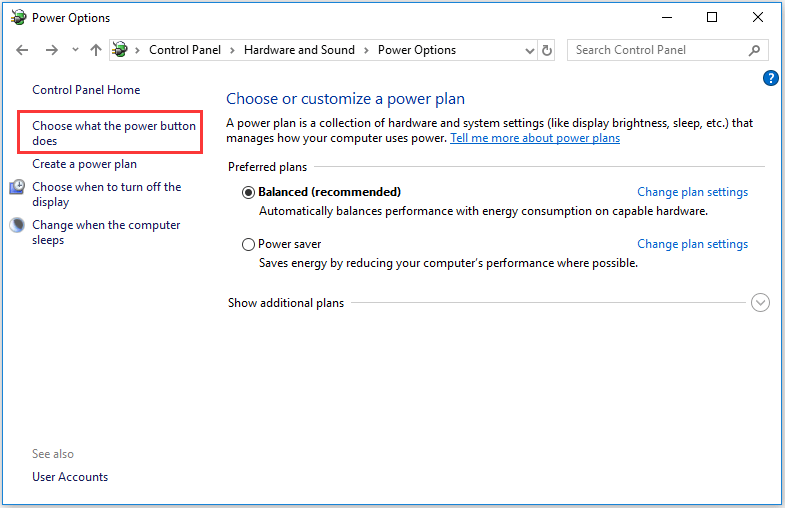
Task: Open Choose what the power button does
Action: (113, 133)
